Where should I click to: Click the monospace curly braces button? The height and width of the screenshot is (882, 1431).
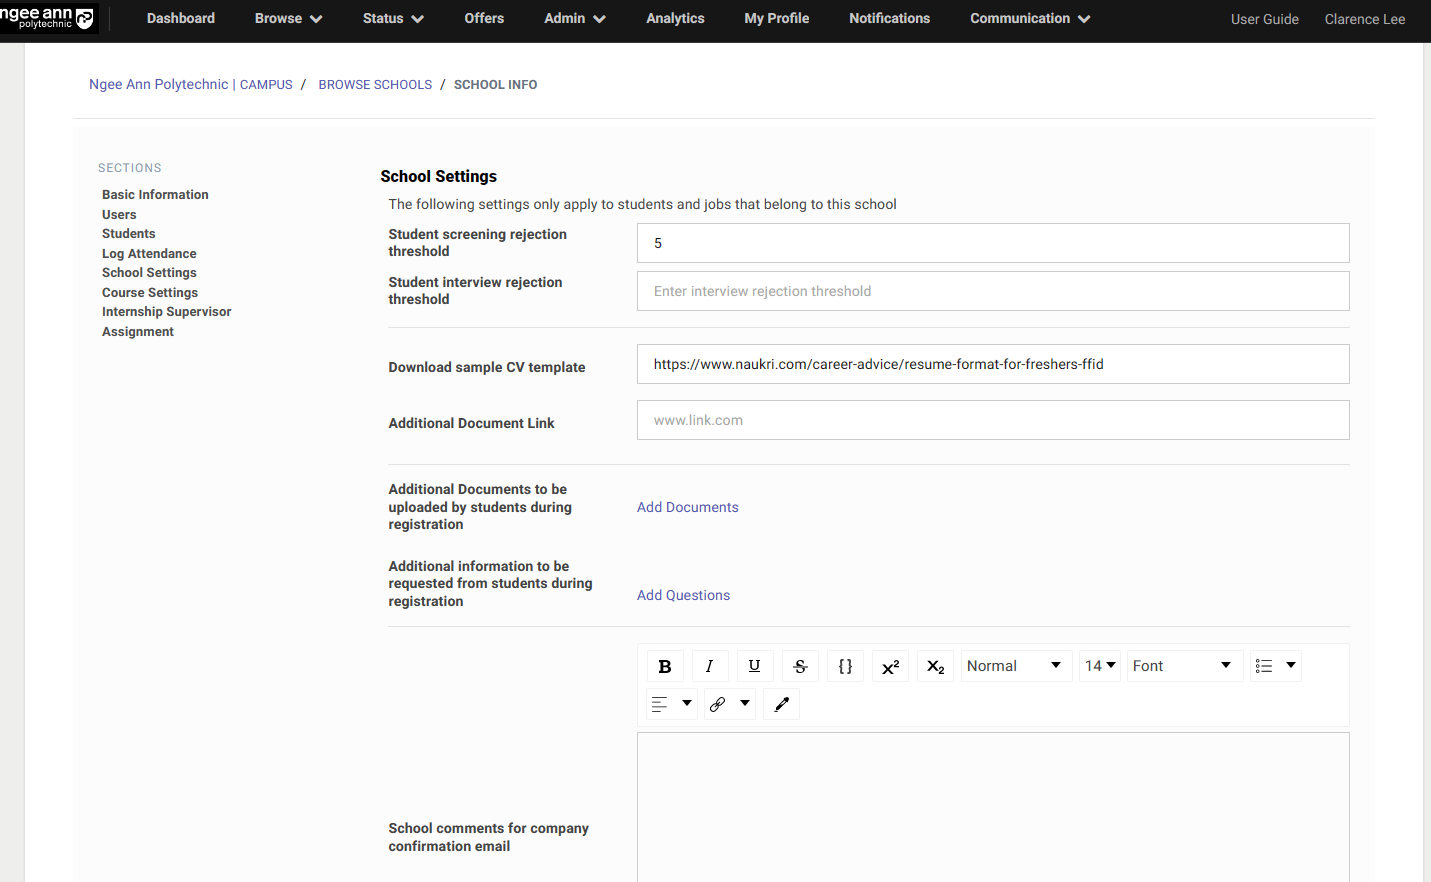(x=845, y=666)
